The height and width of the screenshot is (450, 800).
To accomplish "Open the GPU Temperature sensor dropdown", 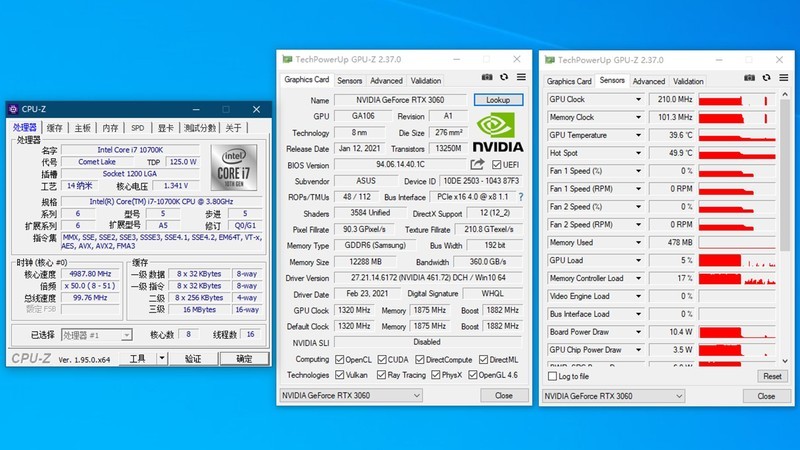I will (x=638, y=135).
